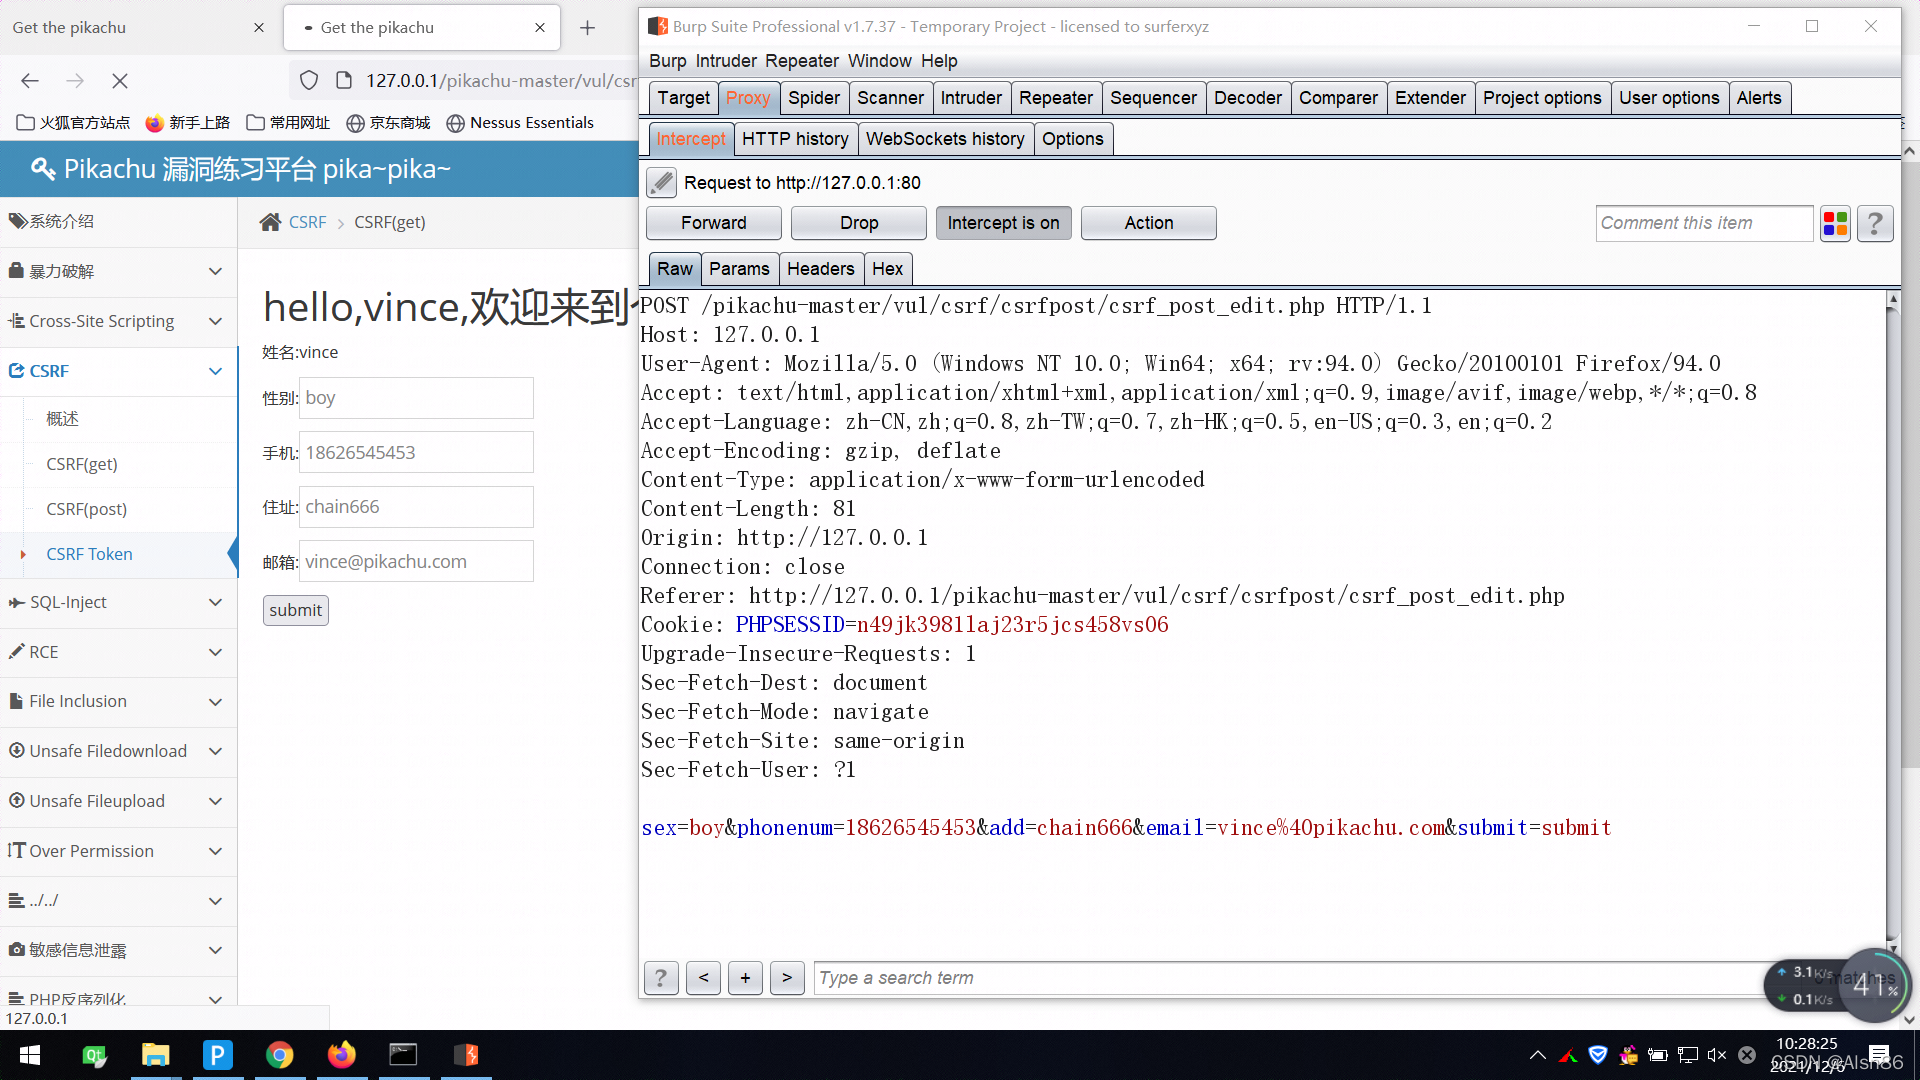Open the Intruder menu in menu bar
The image size is (1920, 1080).
tap(726, 61)
